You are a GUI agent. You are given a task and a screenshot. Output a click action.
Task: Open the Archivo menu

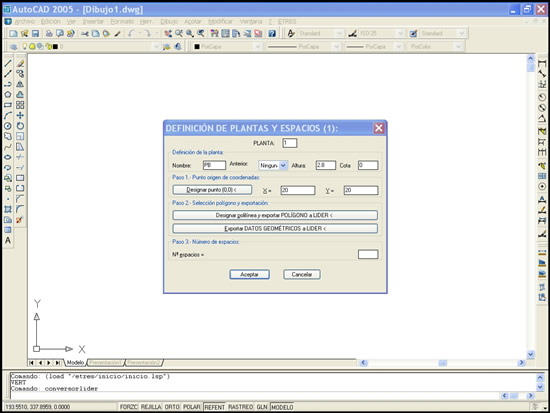(25, 22)
